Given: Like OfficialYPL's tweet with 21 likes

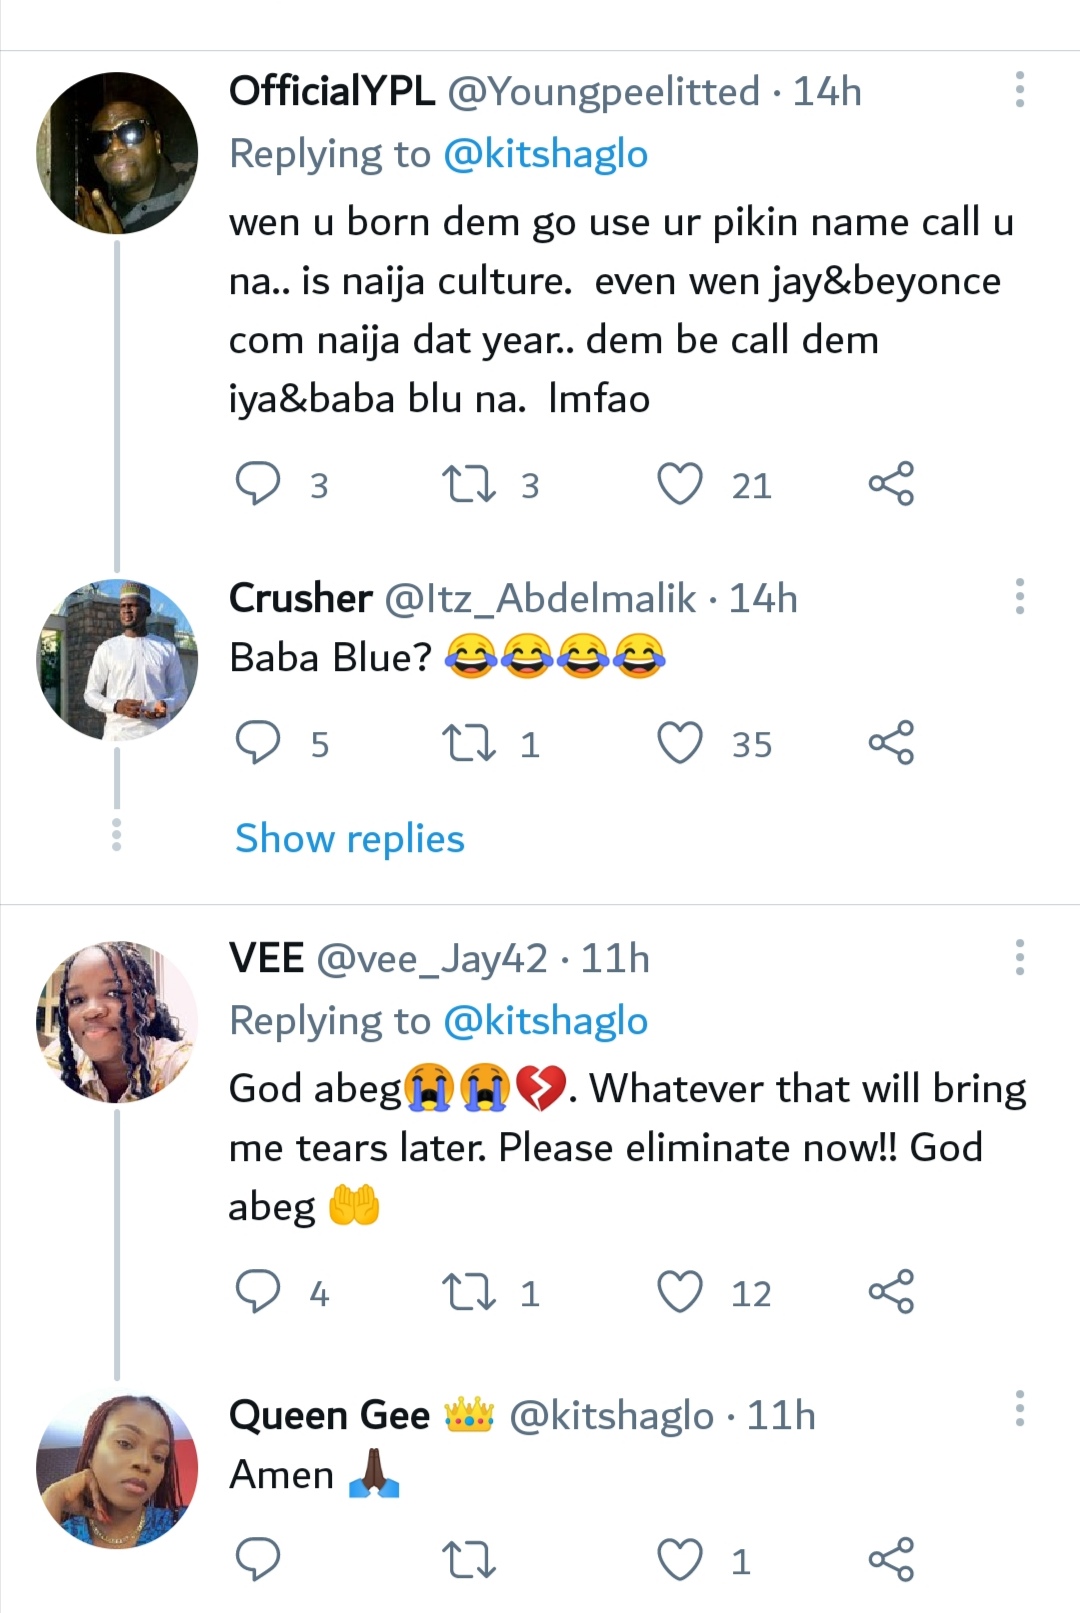Looking at the screenshot, I should (680, 485).
